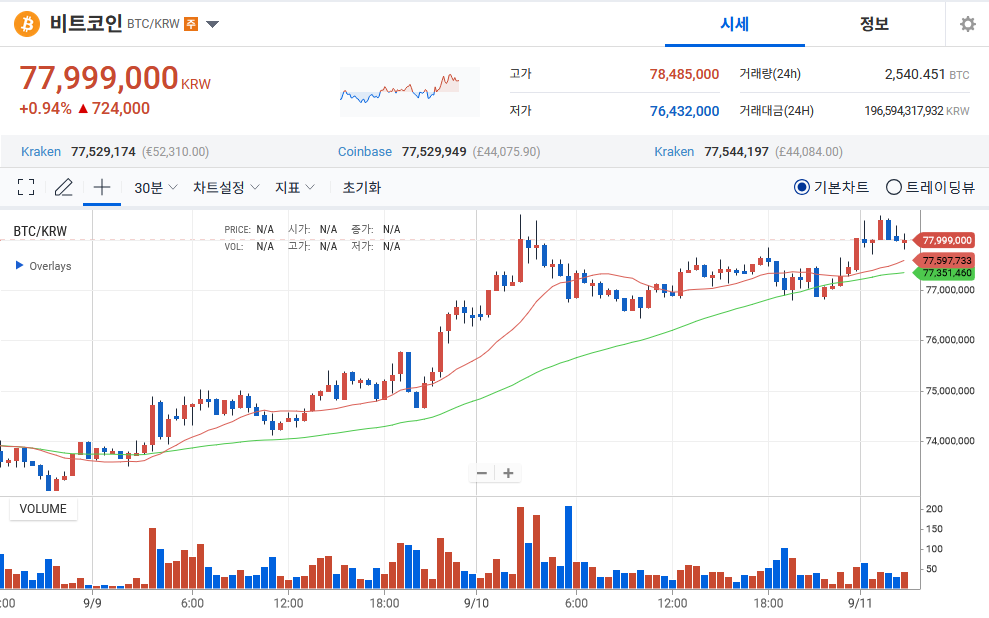Expand the 지표 indicators dropdown
This screenshot has width=989, height=618.
(x=295, y=187)
